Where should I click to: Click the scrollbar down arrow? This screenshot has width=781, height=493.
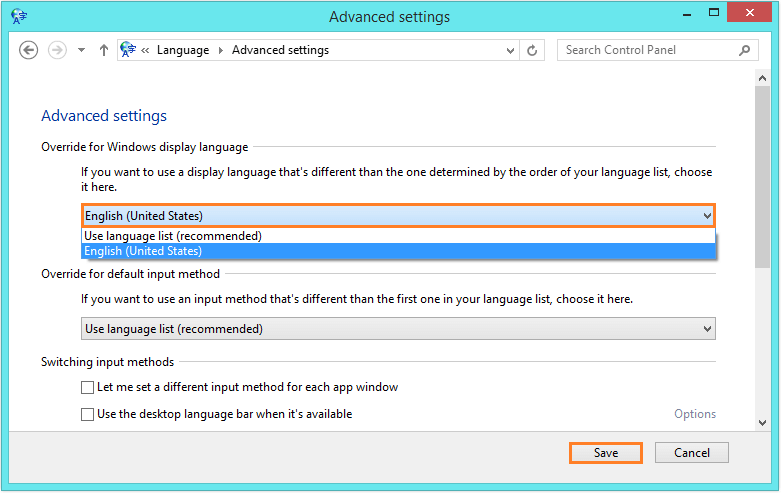[x=762, y=423]
